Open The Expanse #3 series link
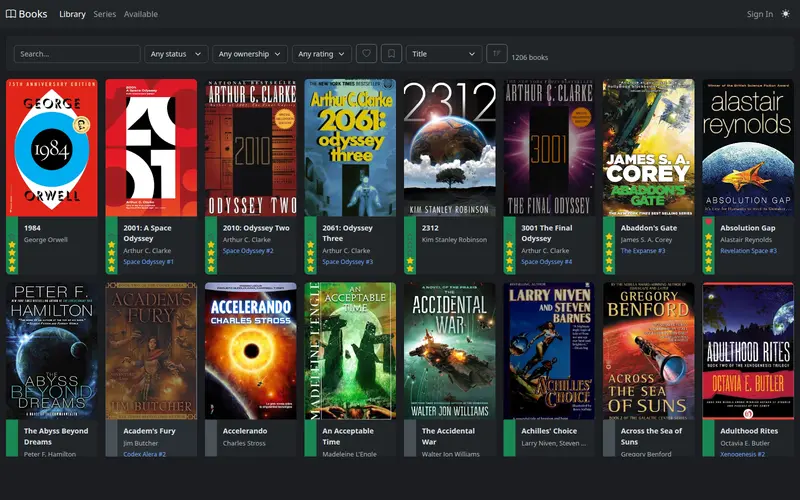Viewport: 800px width, 500px height. click(x=643, y=251)
